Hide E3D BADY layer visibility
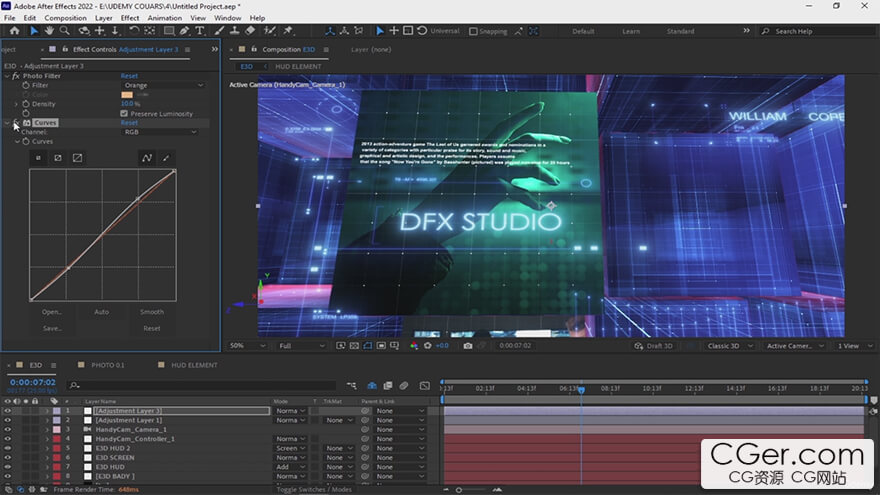 pos(7,476)
